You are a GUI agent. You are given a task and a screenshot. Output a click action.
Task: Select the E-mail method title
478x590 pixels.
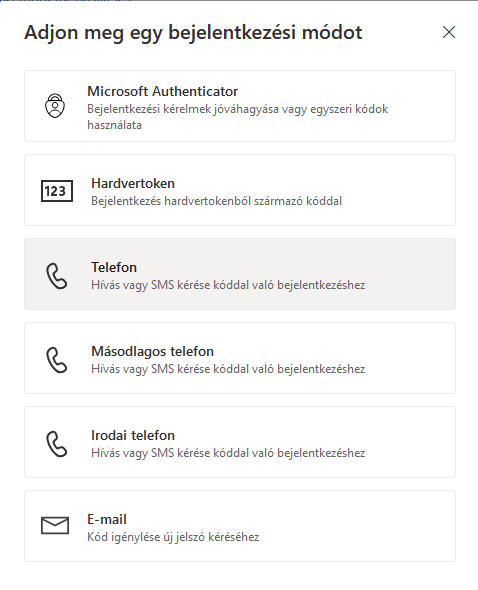(x=107, y=519)
